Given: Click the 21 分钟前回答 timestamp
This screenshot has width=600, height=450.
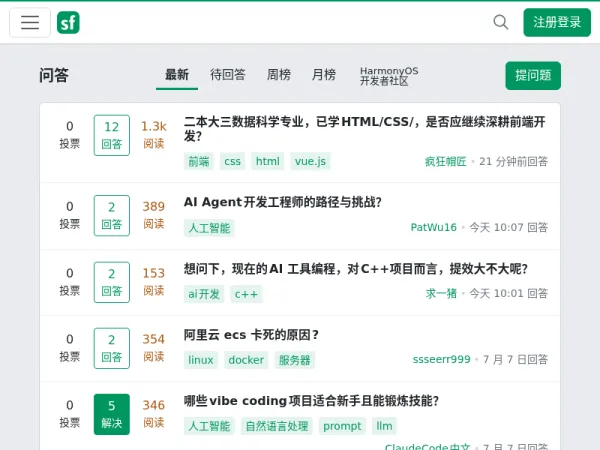Looking at the screenshot, I should click(514, 161).
